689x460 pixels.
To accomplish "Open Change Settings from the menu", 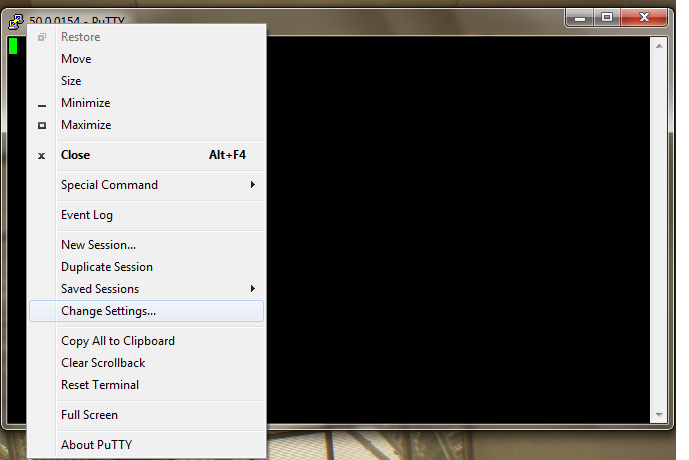I will [x=147, y=311].
